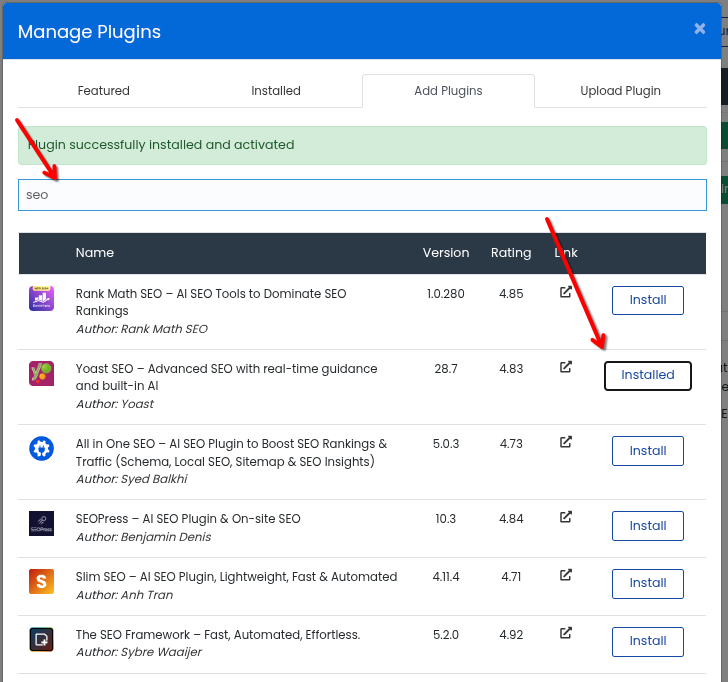Open the Upload Plugin tab
This screenshot has width=728, height=682.
tap(620, 91)
